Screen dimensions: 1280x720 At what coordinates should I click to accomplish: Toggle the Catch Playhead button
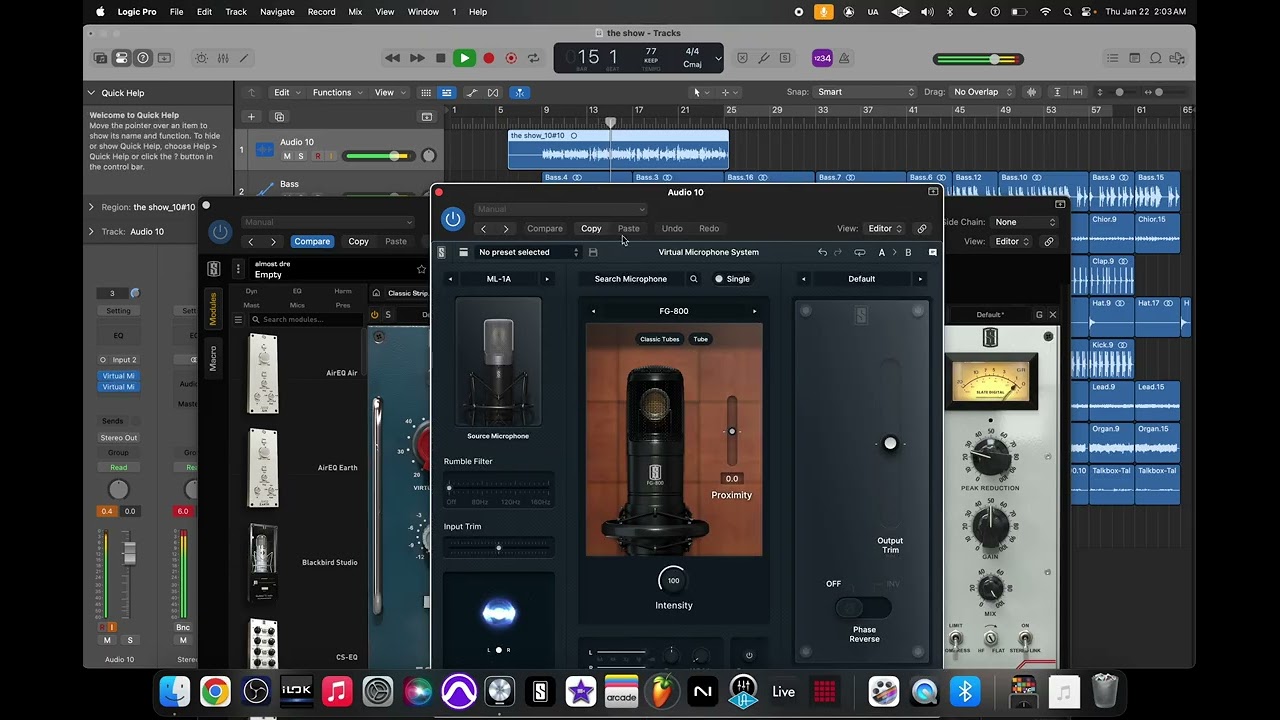[x=520, y=93]
